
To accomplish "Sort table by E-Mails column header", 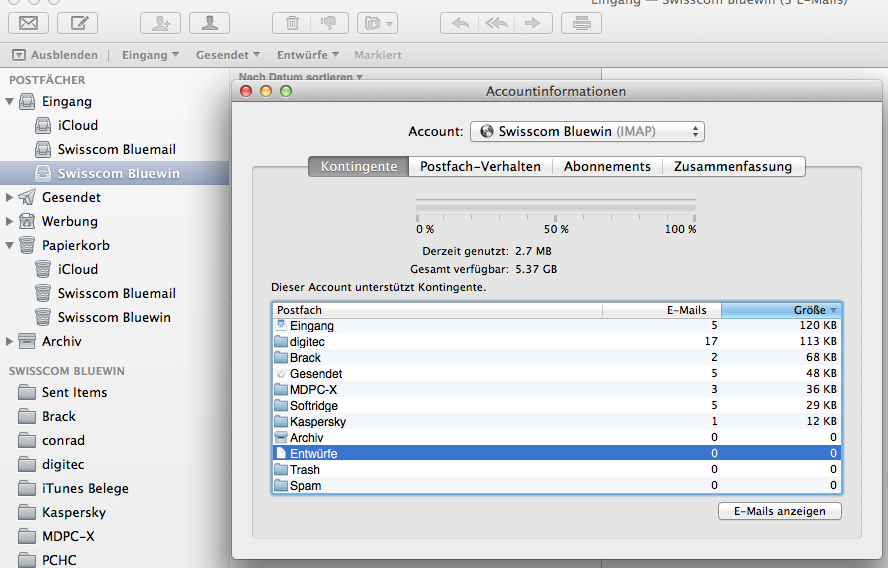I will pos(662,310).
